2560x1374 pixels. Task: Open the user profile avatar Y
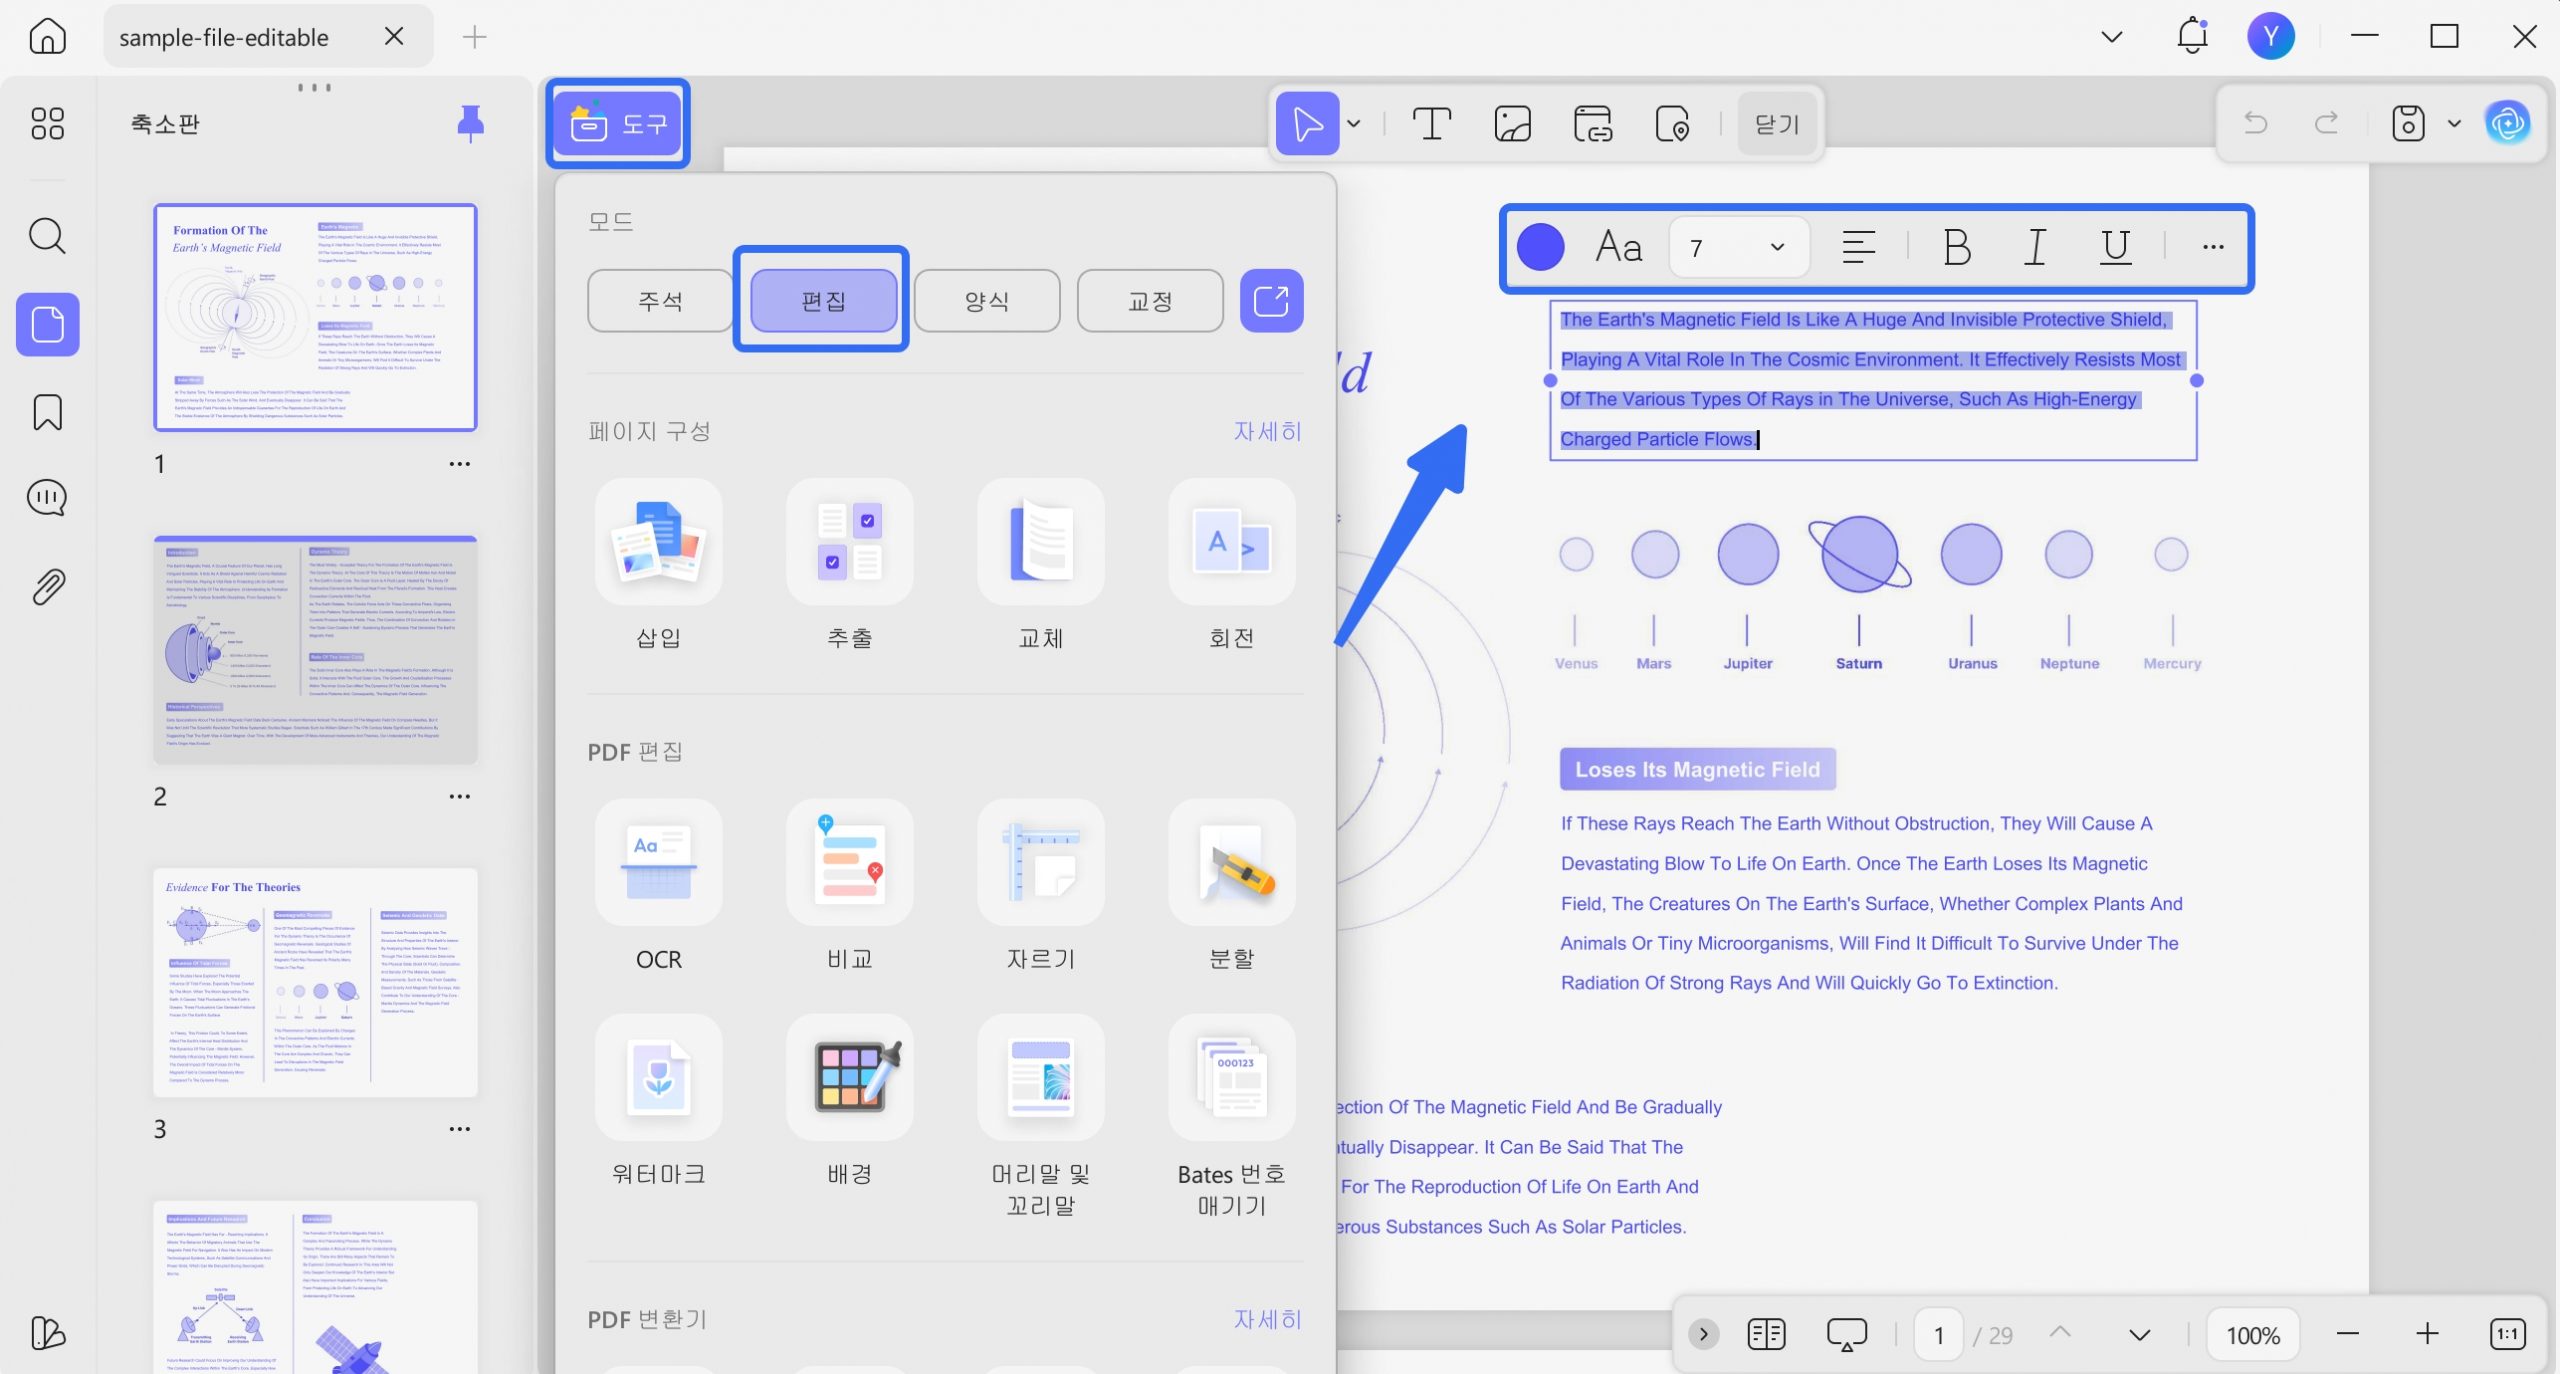[2271, 37]
